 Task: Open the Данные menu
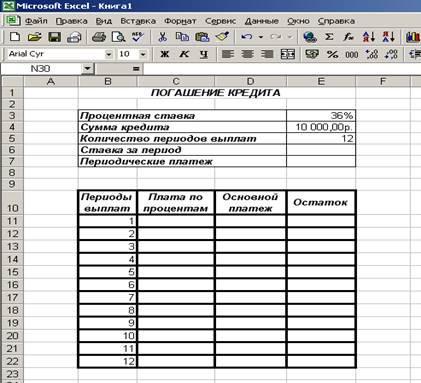click(x=262, y=21)
